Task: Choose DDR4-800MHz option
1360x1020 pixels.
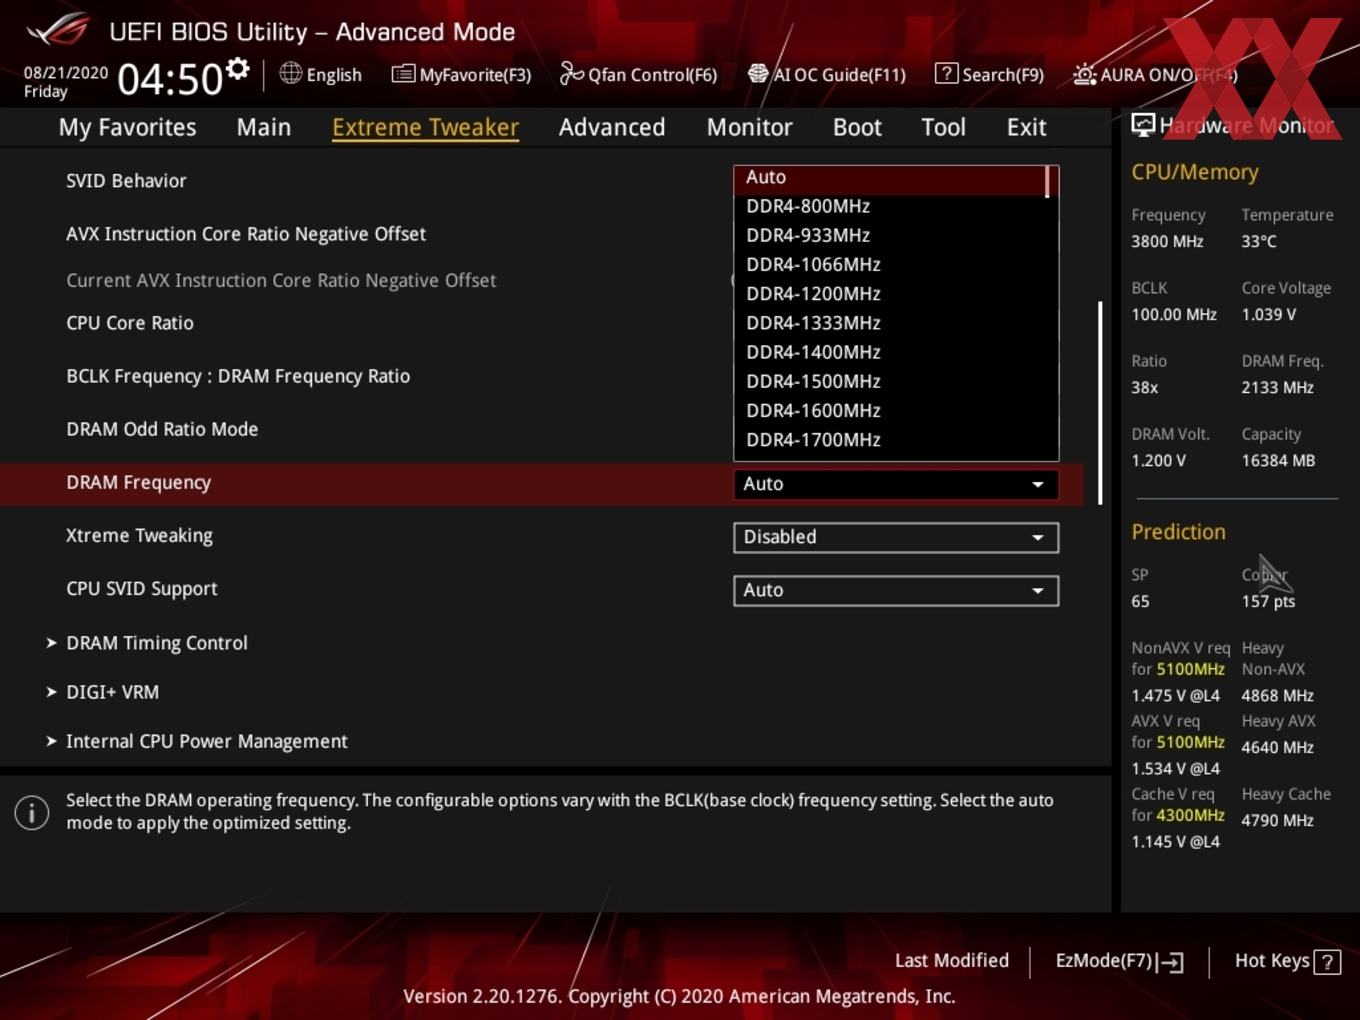Action: tap(890, 206)
